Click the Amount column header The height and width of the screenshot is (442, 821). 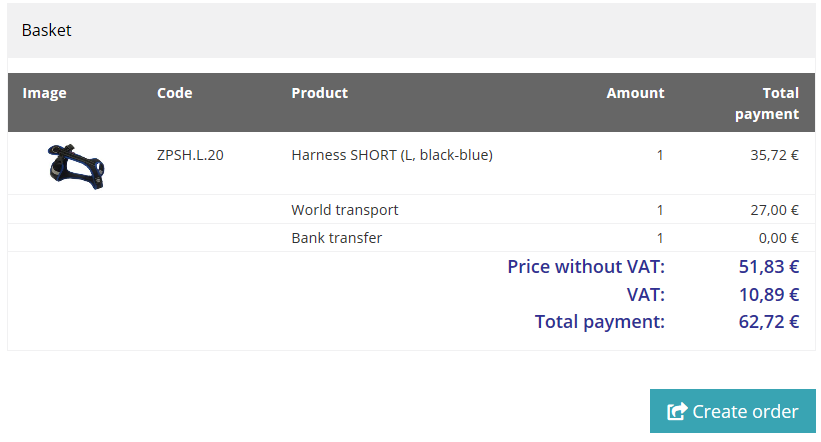[x=636, y=93]
